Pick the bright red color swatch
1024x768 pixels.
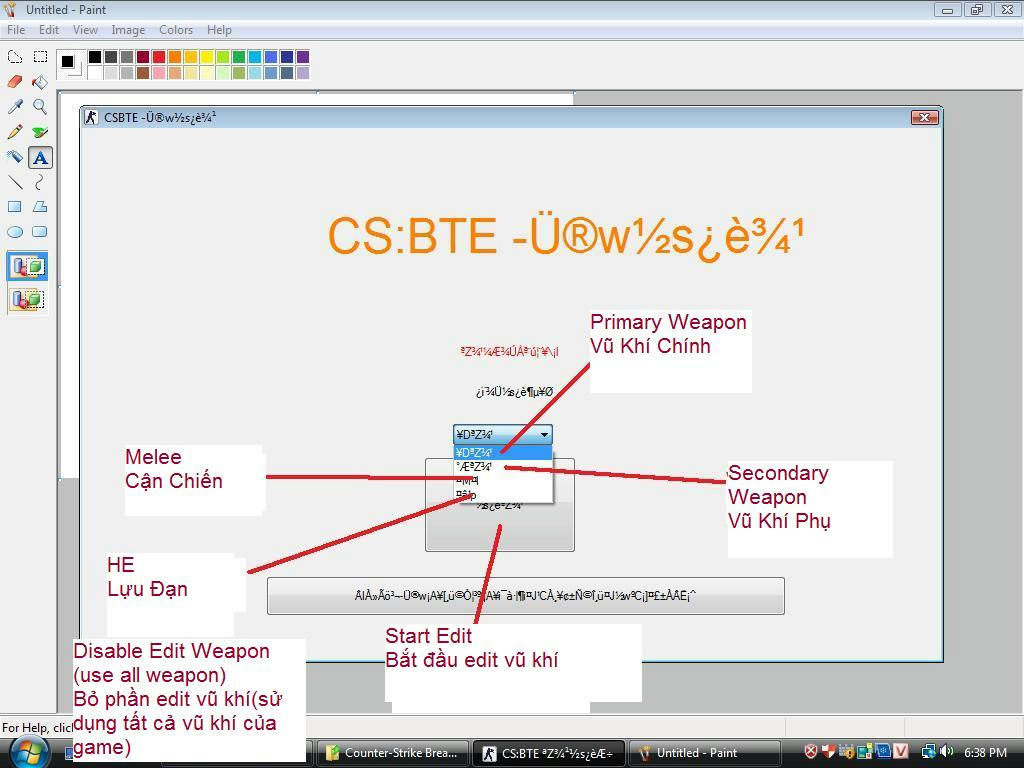coord(159,57)
